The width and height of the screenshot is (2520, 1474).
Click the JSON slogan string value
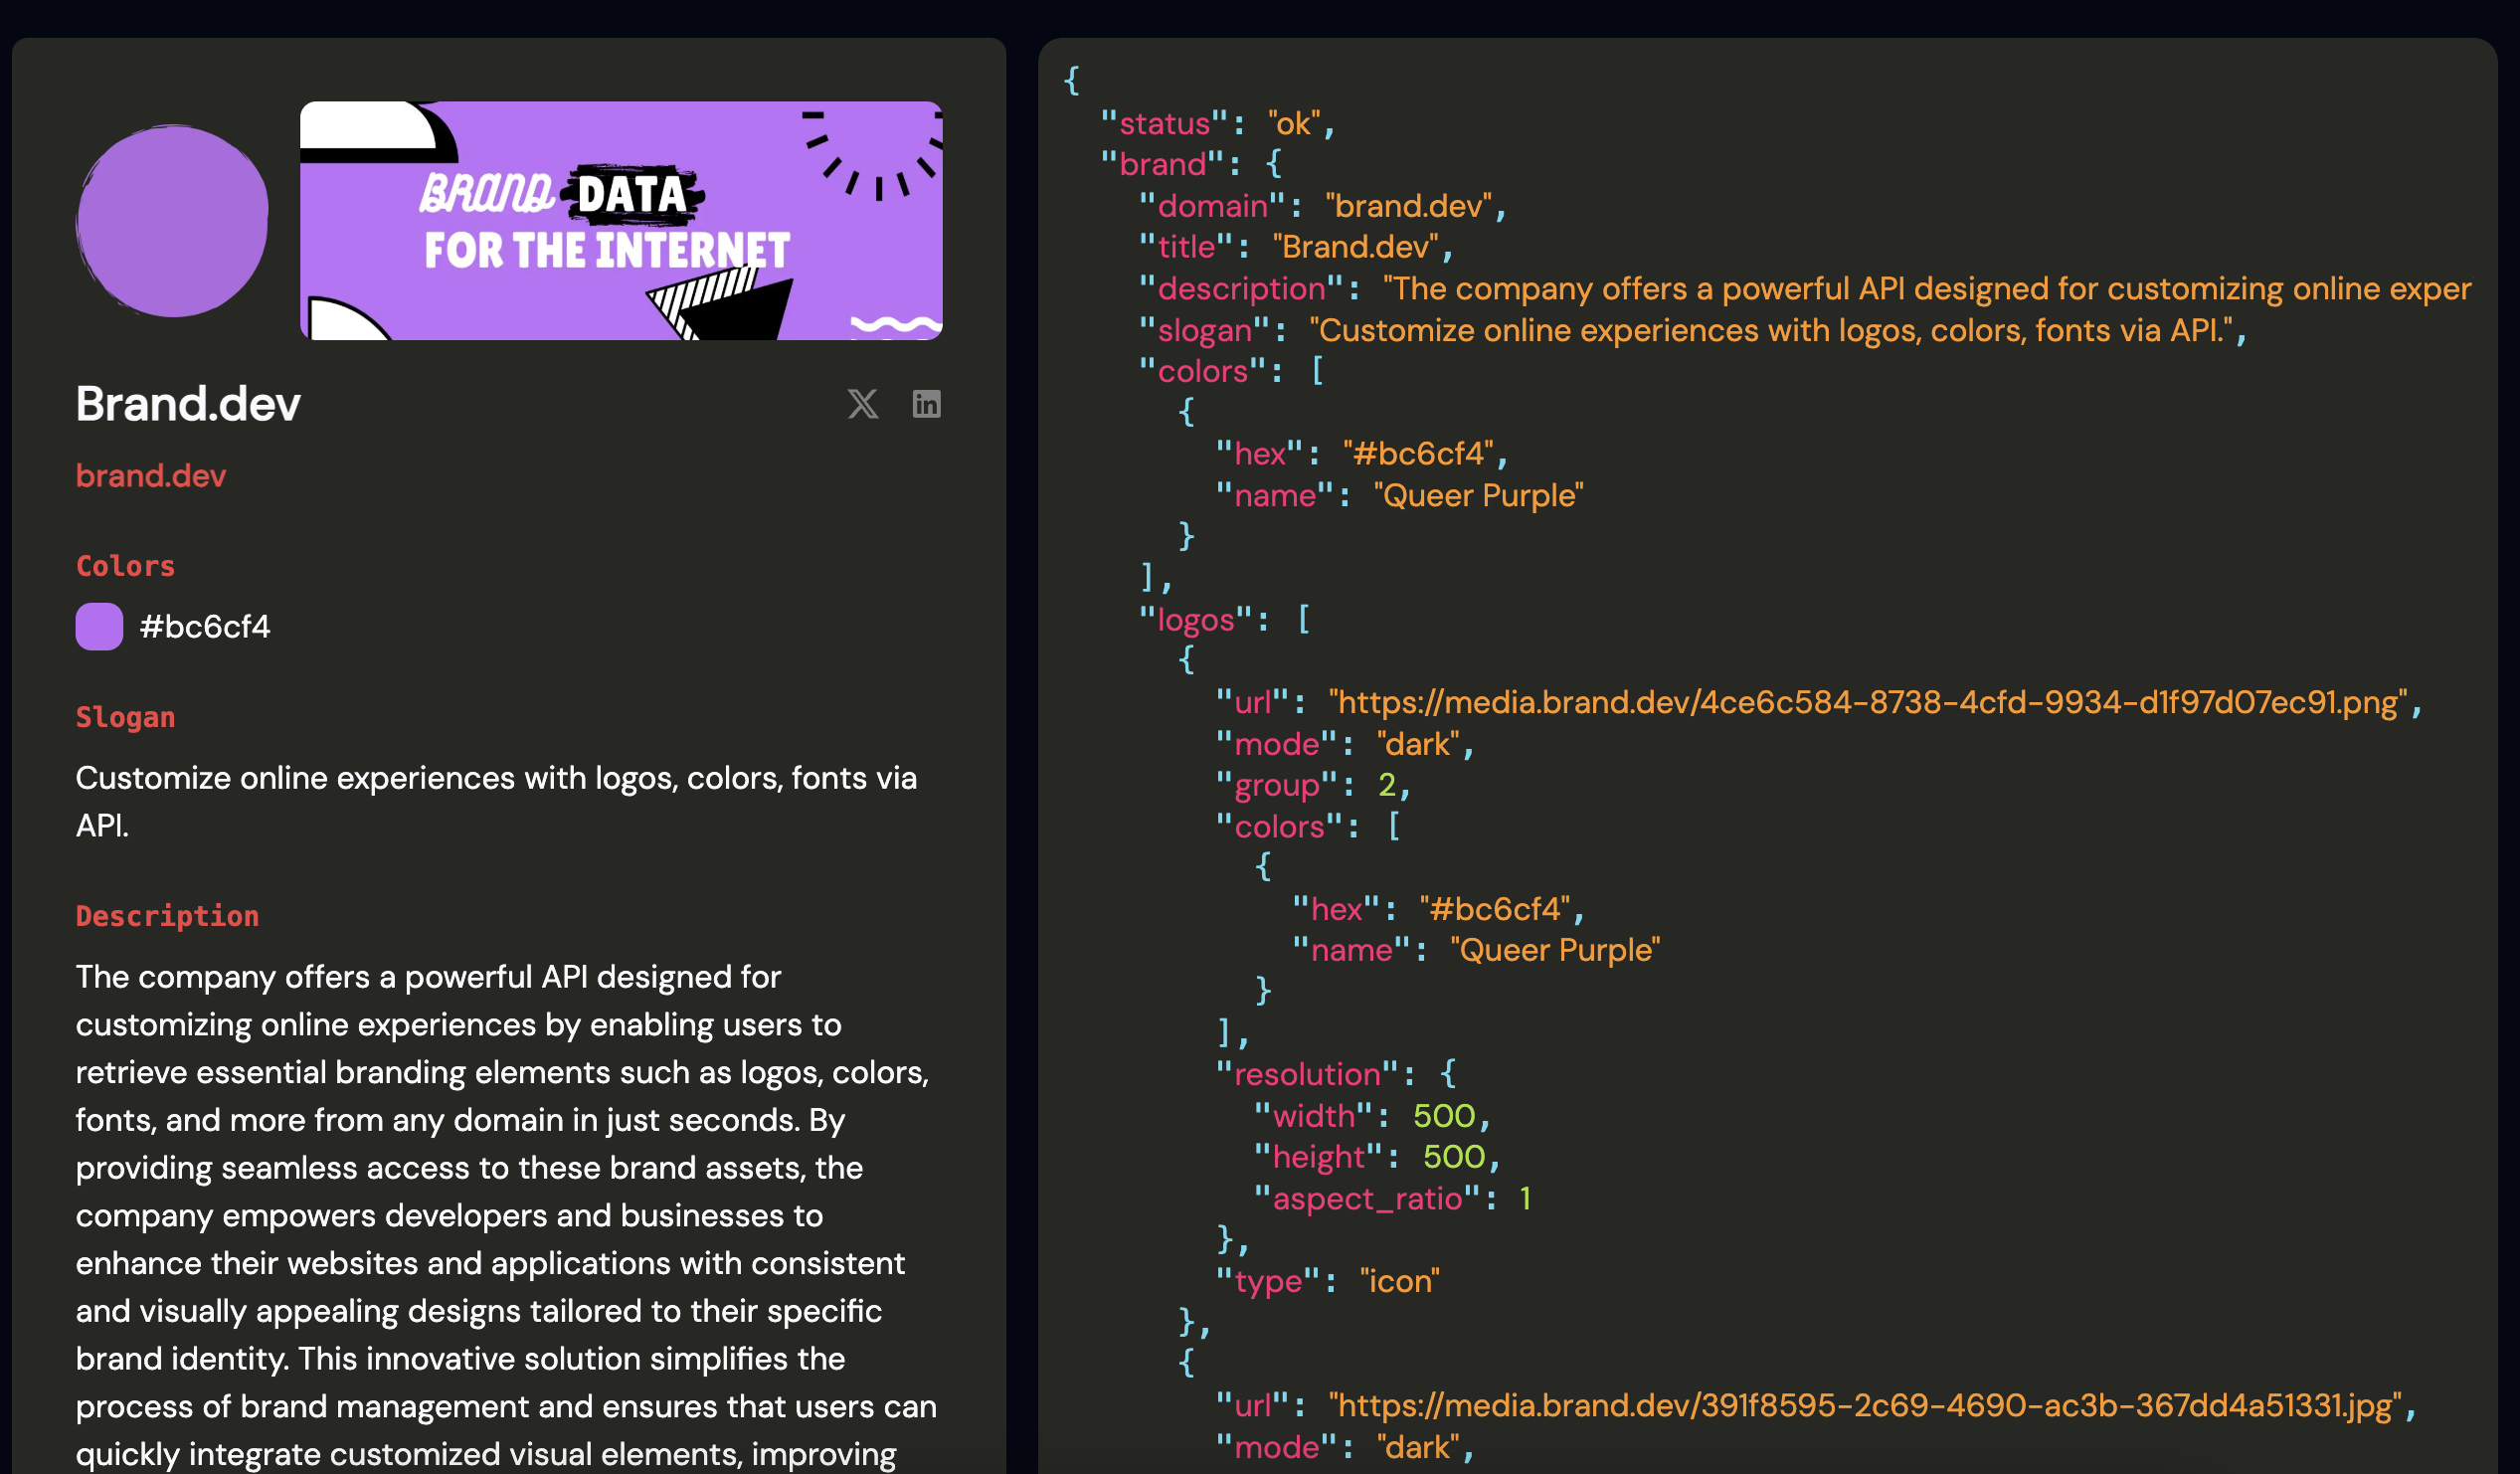click(x=1770, y=331)
